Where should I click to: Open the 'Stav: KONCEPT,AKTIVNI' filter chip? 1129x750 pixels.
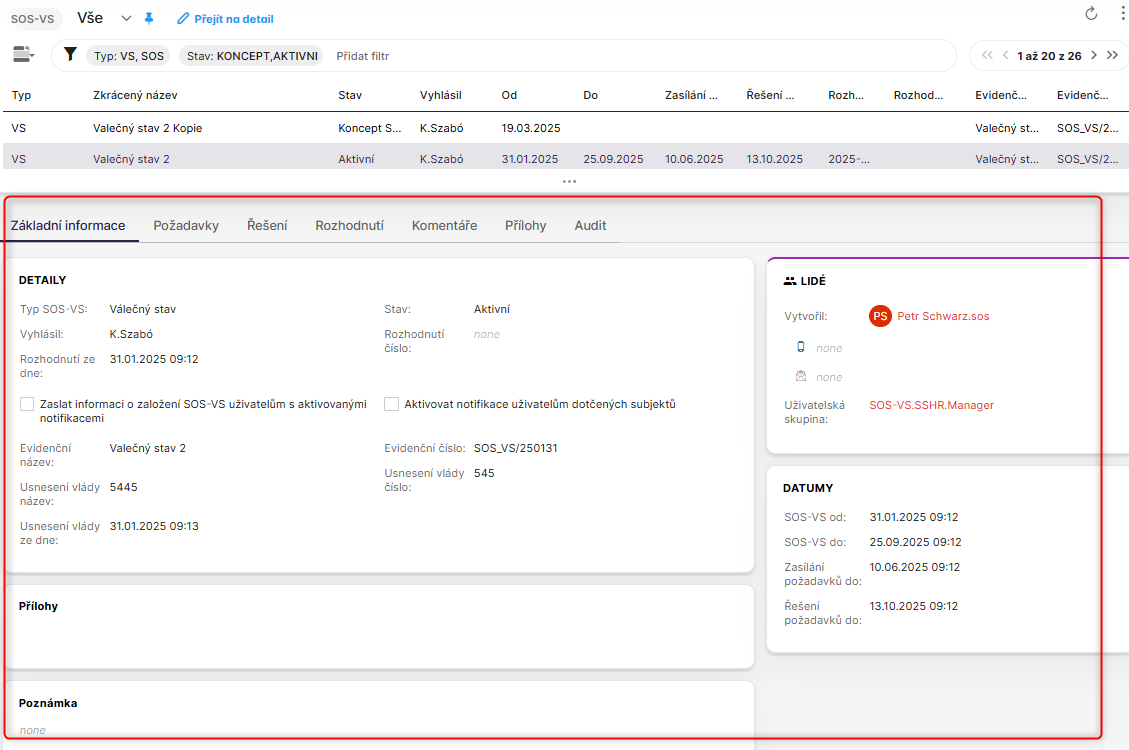[251, 56]
